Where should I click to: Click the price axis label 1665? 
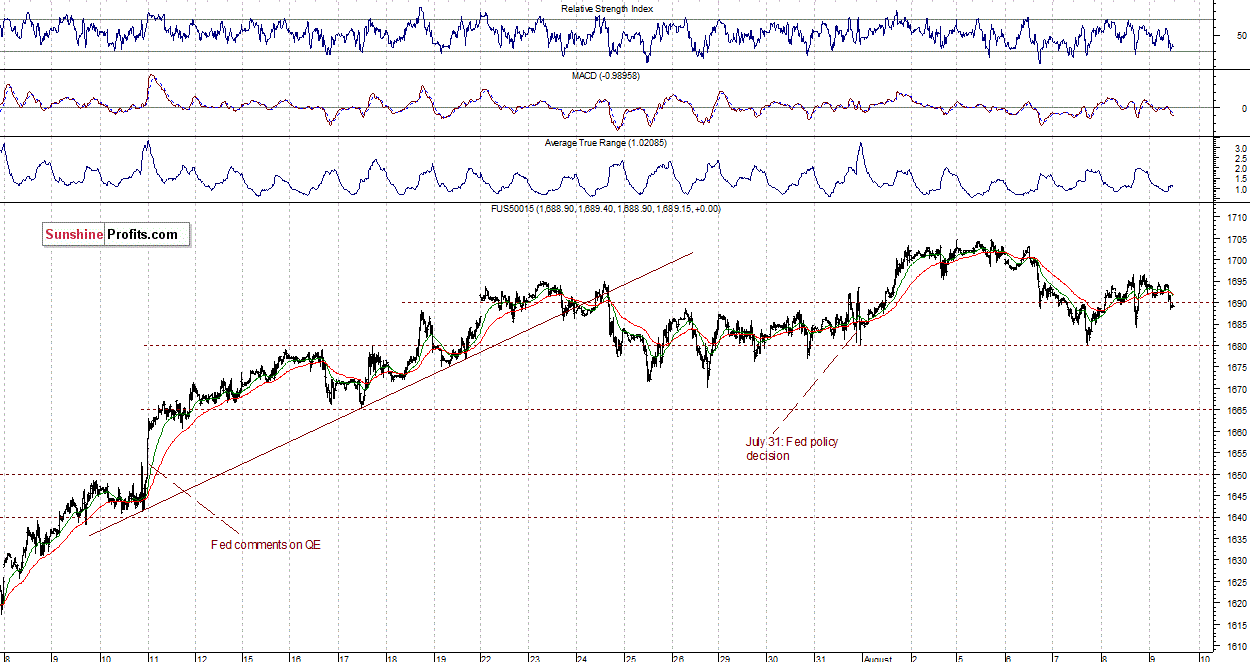[1237, 411]
